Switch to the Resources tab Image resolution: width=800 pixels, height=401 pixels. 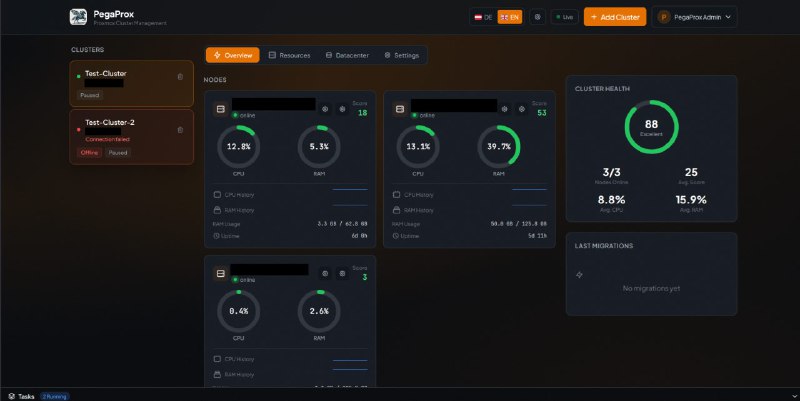click(x=289, y=55)
